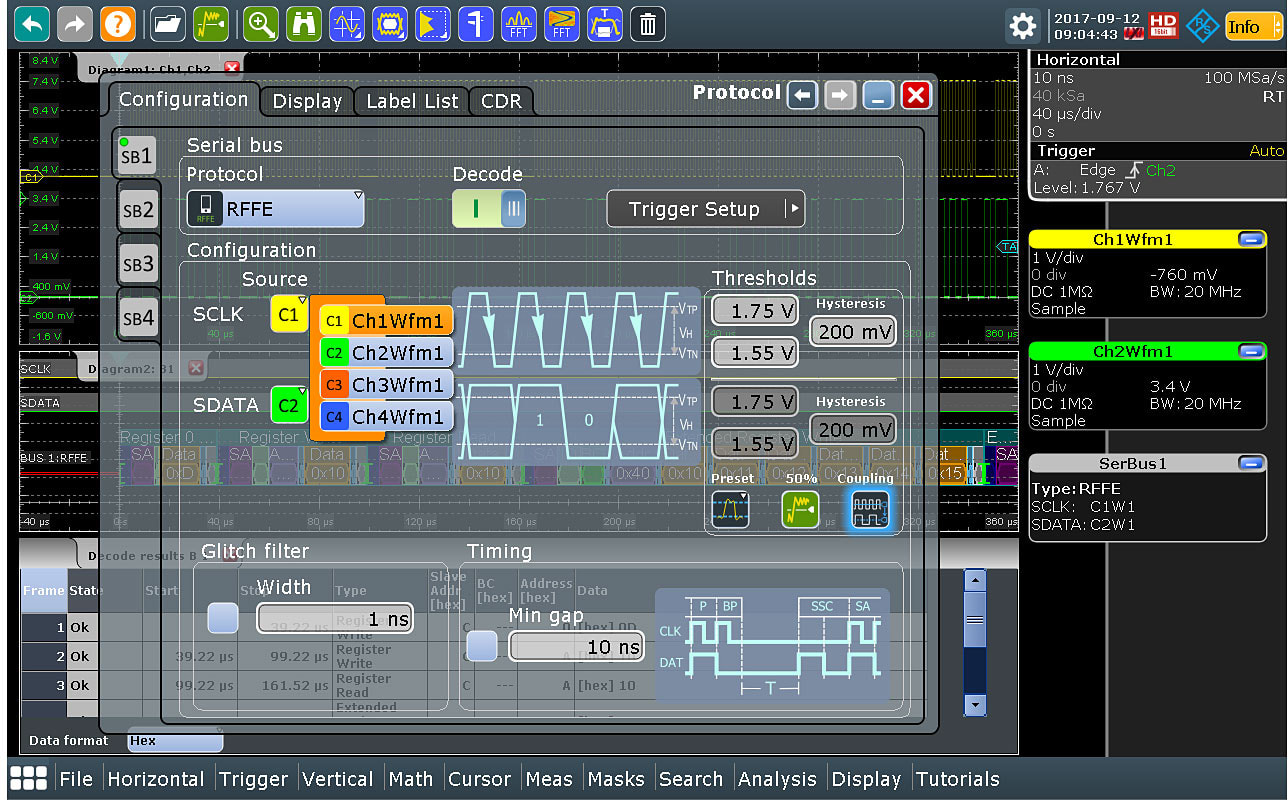Open the SCLK source C1 dropdown
Screen dimensions: 1288x800
click(x=289, y=314)
